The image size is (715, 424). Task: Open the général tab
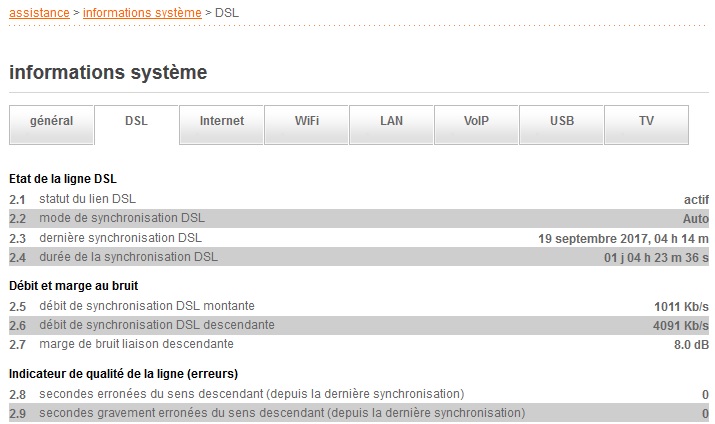[x=51, y=121]
